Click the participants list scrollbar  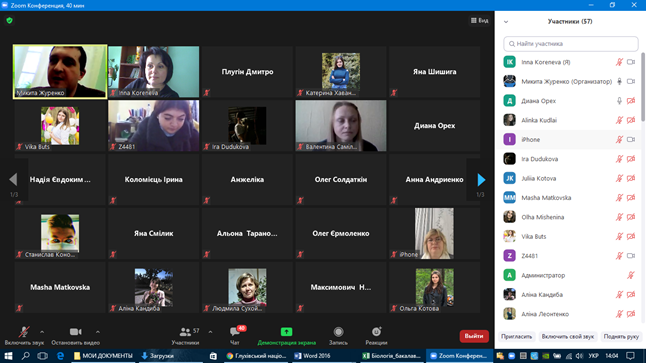(643, 87)
